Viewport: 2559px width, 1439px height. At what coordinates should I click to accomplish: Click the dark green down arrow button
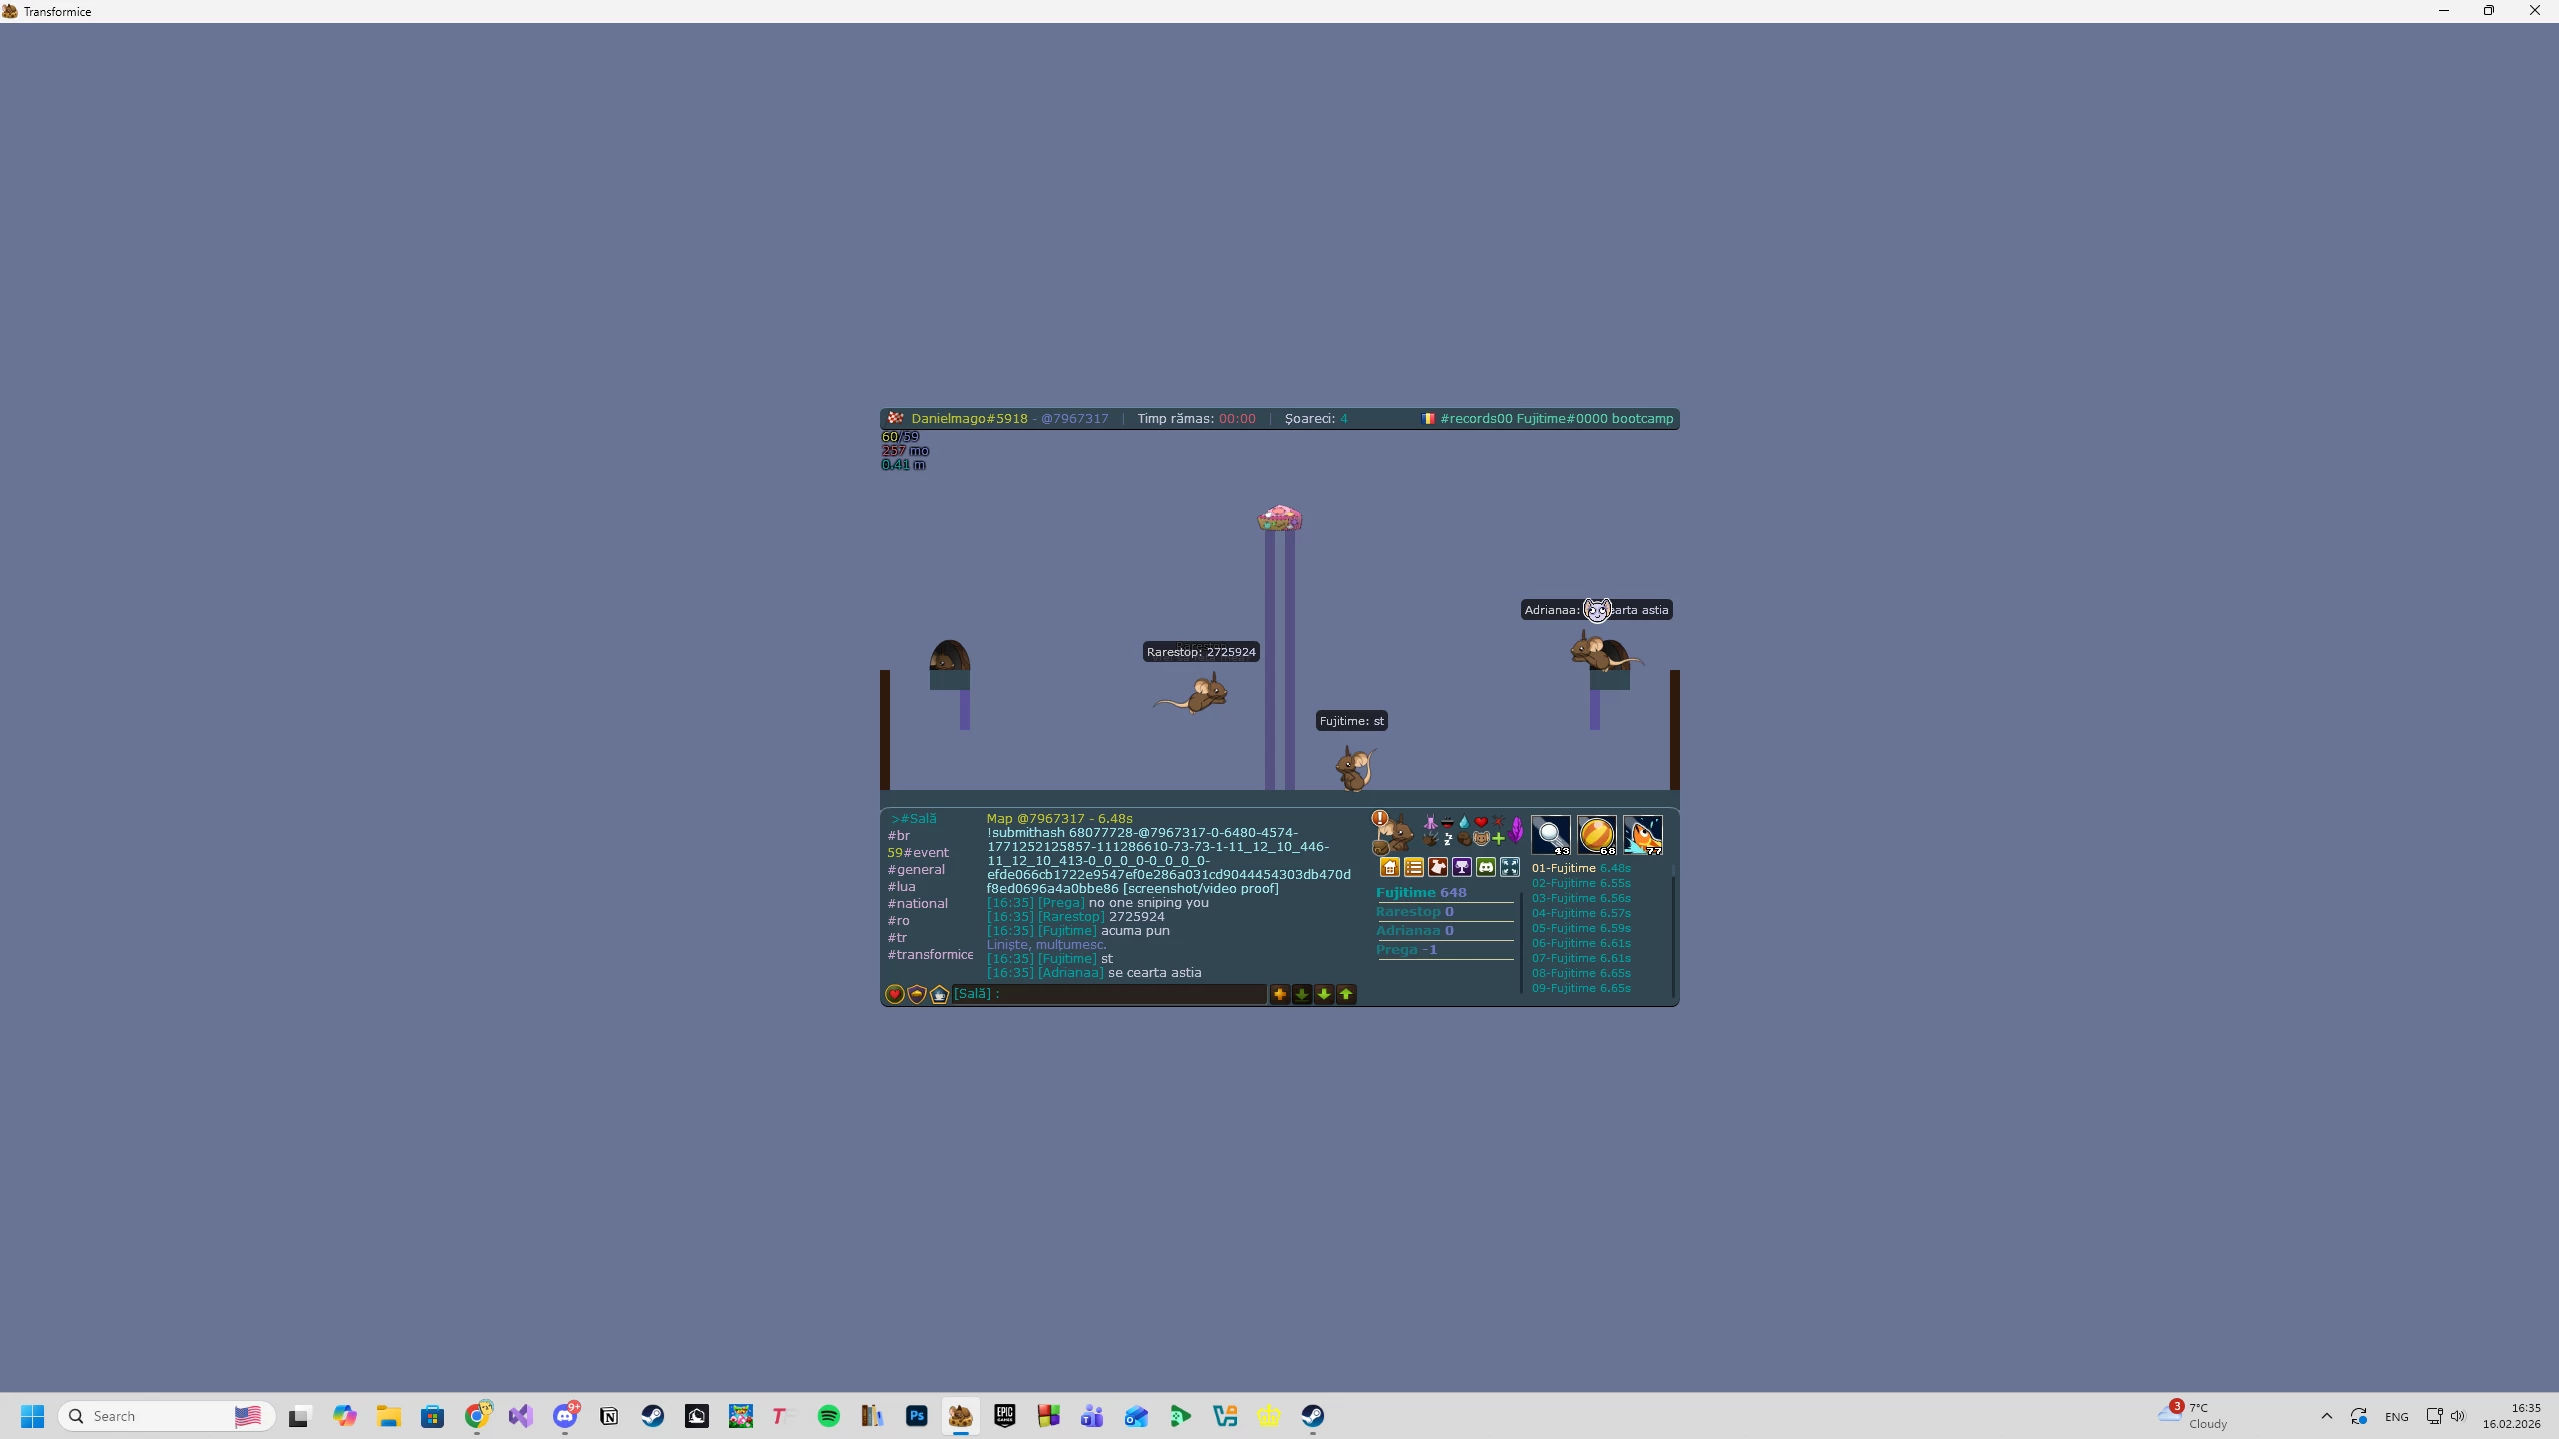point(1302,994)
